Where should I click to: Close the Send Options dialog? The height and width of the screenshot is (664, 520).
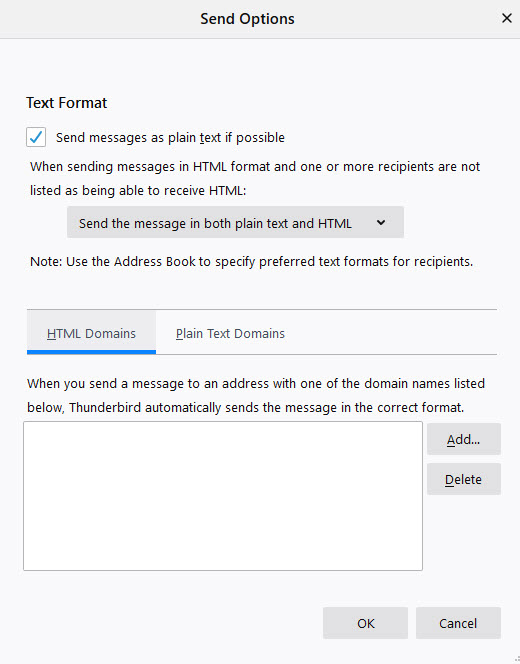[506, 18]
